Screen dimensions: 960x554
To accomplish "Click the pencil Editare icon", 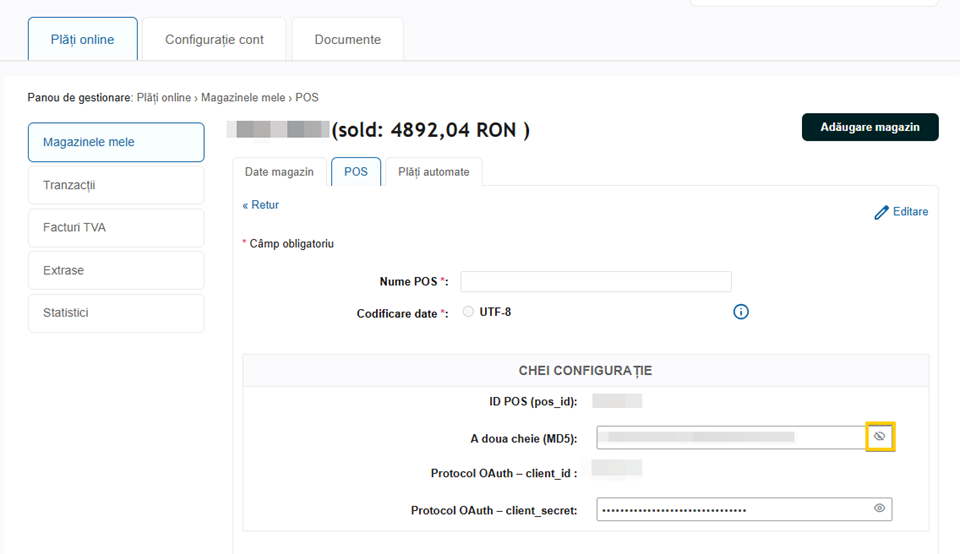I will click(881, 212).
